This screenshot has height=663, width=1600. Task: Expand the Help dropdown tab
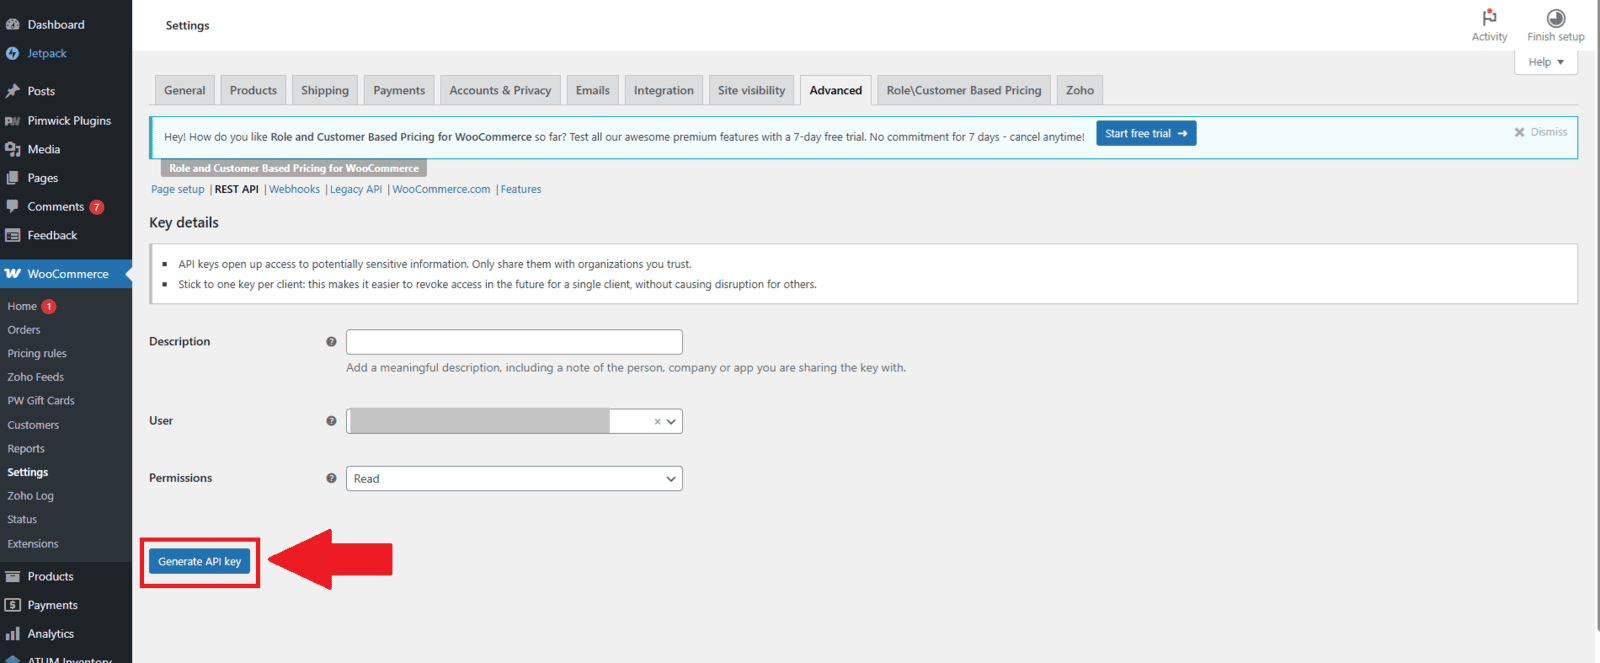pos(1546,62)
